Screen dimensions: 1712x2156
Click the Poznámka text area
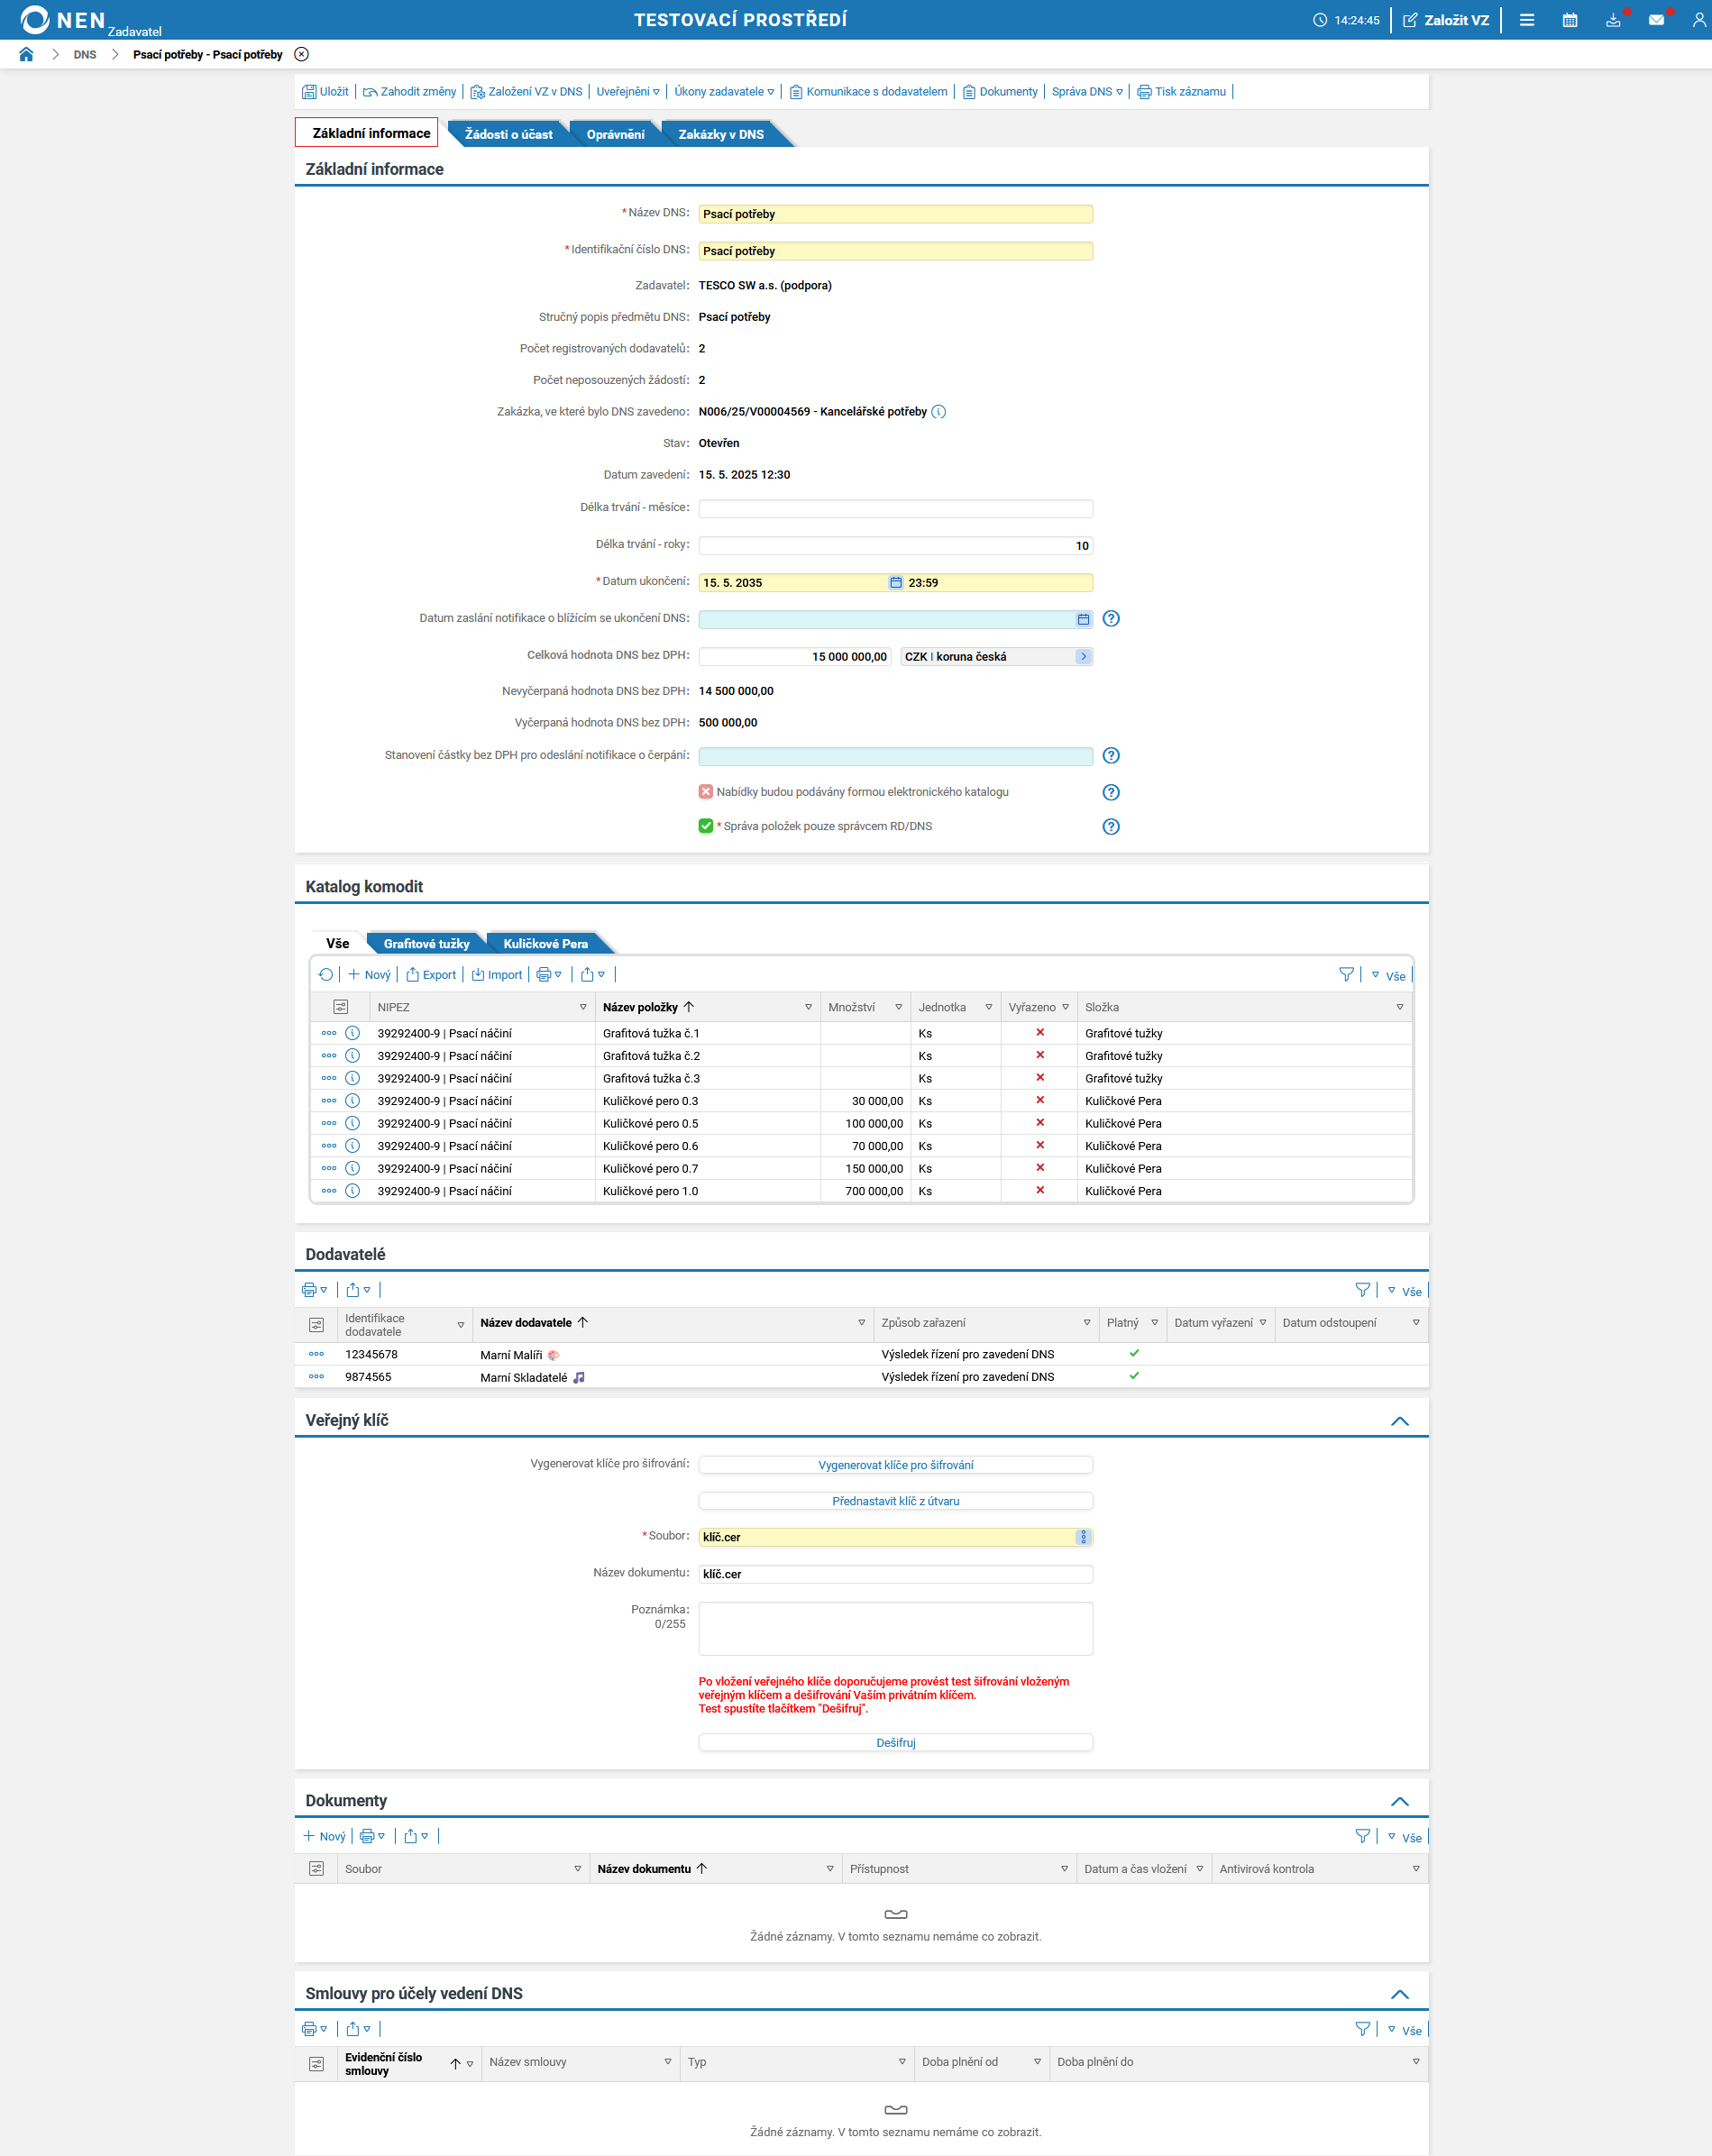click(896, 1628)
